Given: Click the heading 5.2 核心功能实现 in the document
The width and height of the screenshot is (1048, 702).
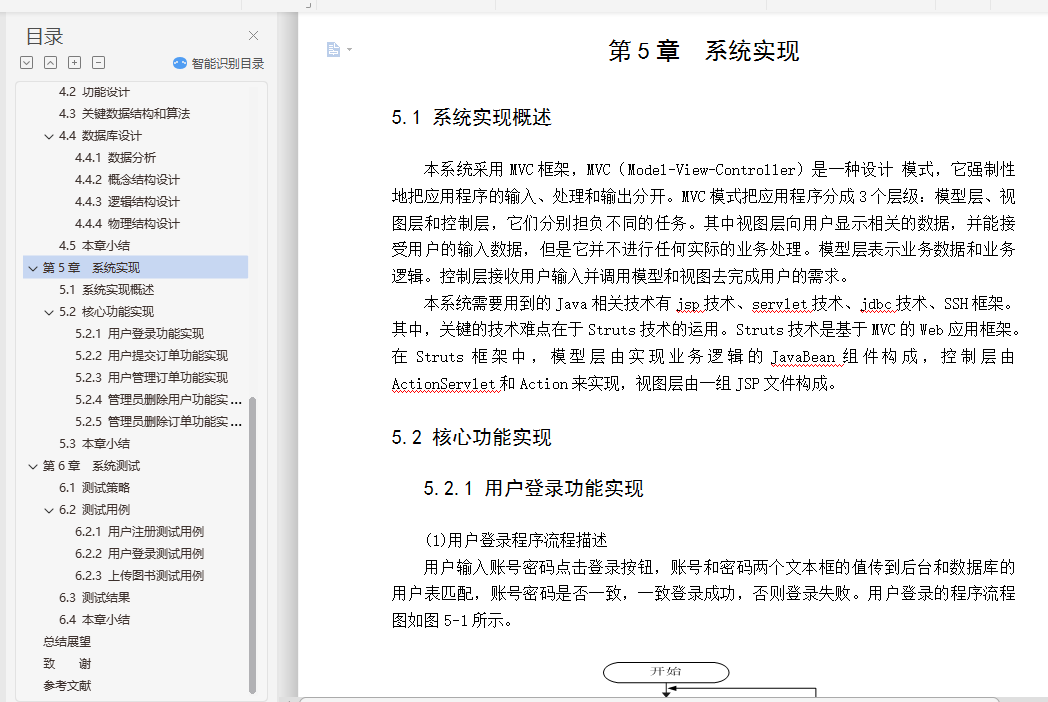Looking at the screenshot, I should coord(471,438).
